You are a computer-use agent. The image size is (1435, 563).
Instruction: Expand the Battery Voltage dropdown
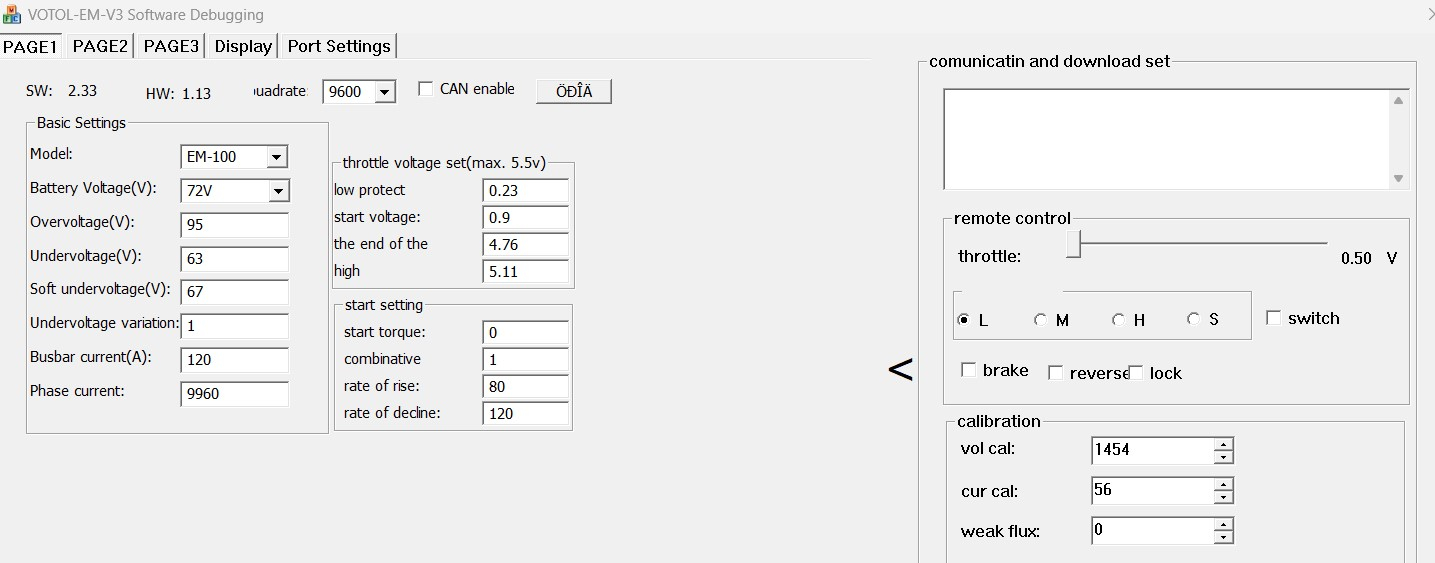277,191
